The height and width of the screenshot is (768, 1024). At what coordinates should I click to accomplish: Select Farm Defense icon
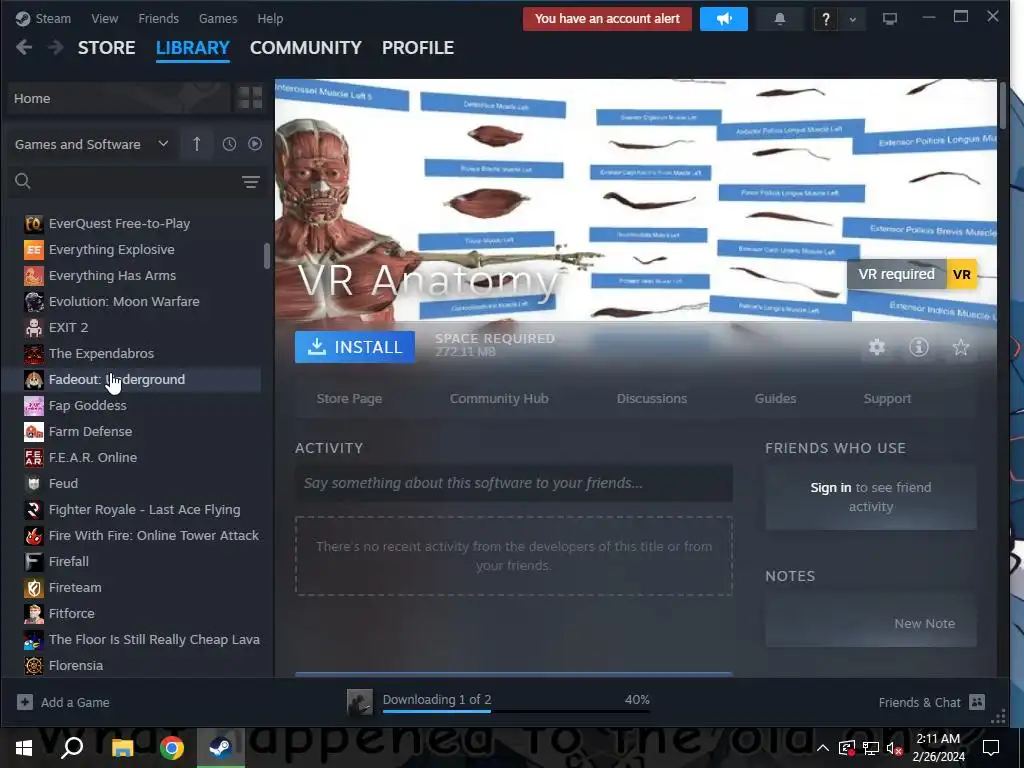(x=33, y=432)
